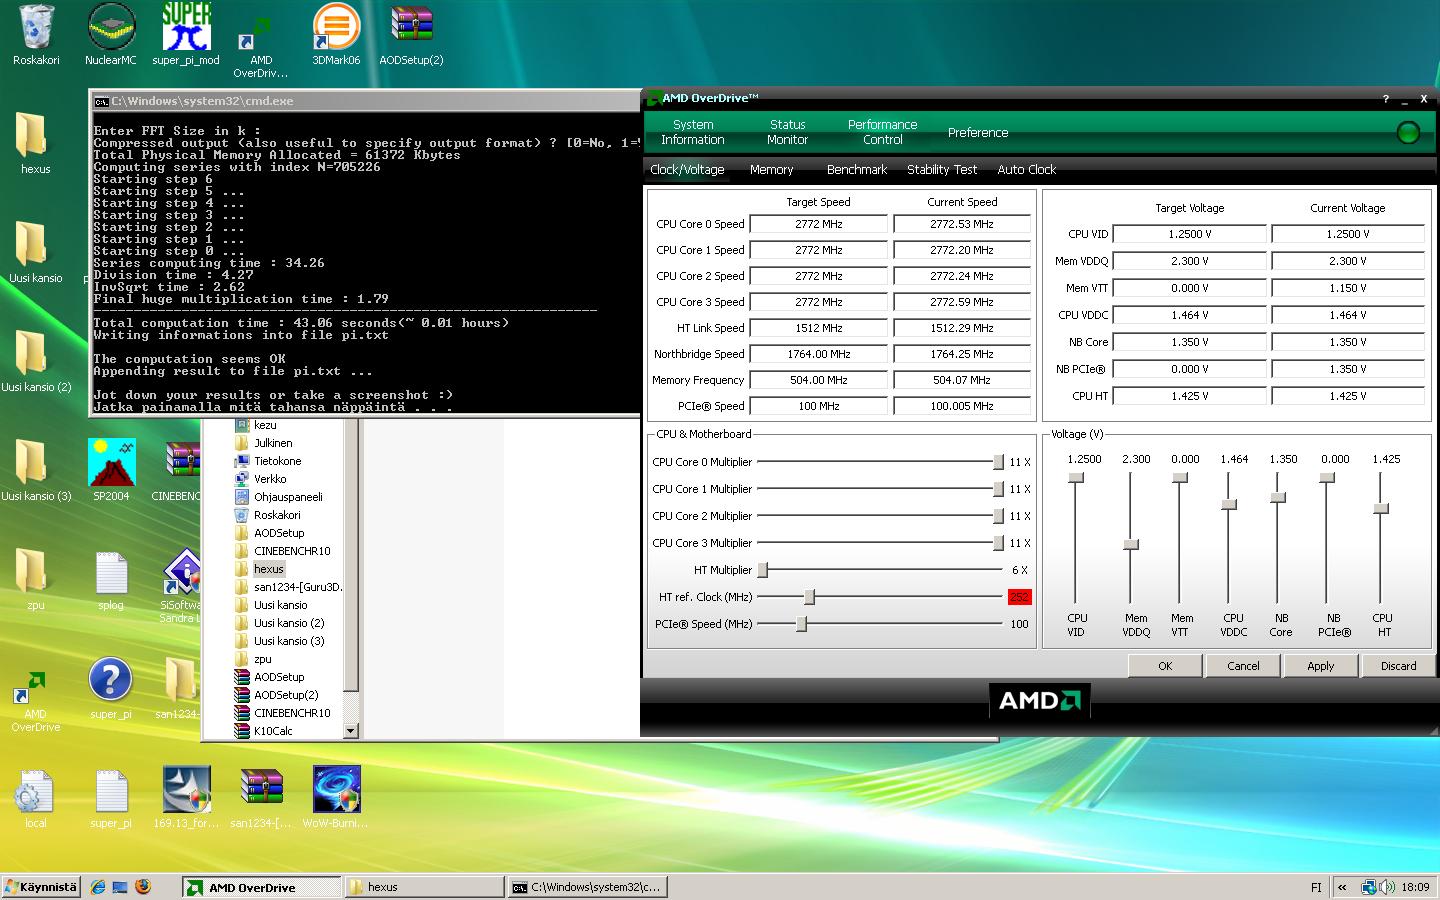Open the Status Monitor menu
The width and height of the screenshot is (1440, 900).
pyautogui.click(x=788, y=132)
